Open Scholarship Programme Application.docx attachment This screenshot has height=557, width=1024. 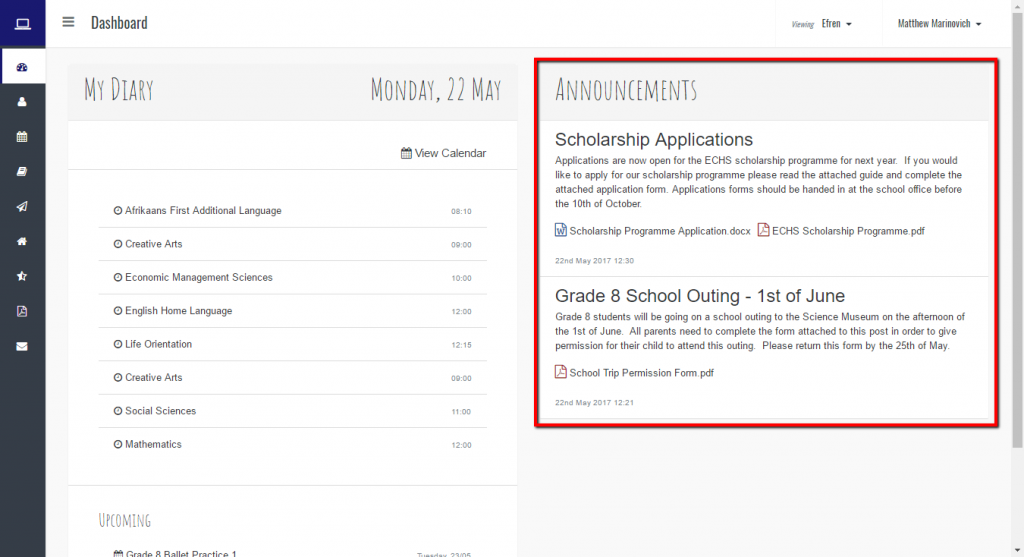coord(660,231)
